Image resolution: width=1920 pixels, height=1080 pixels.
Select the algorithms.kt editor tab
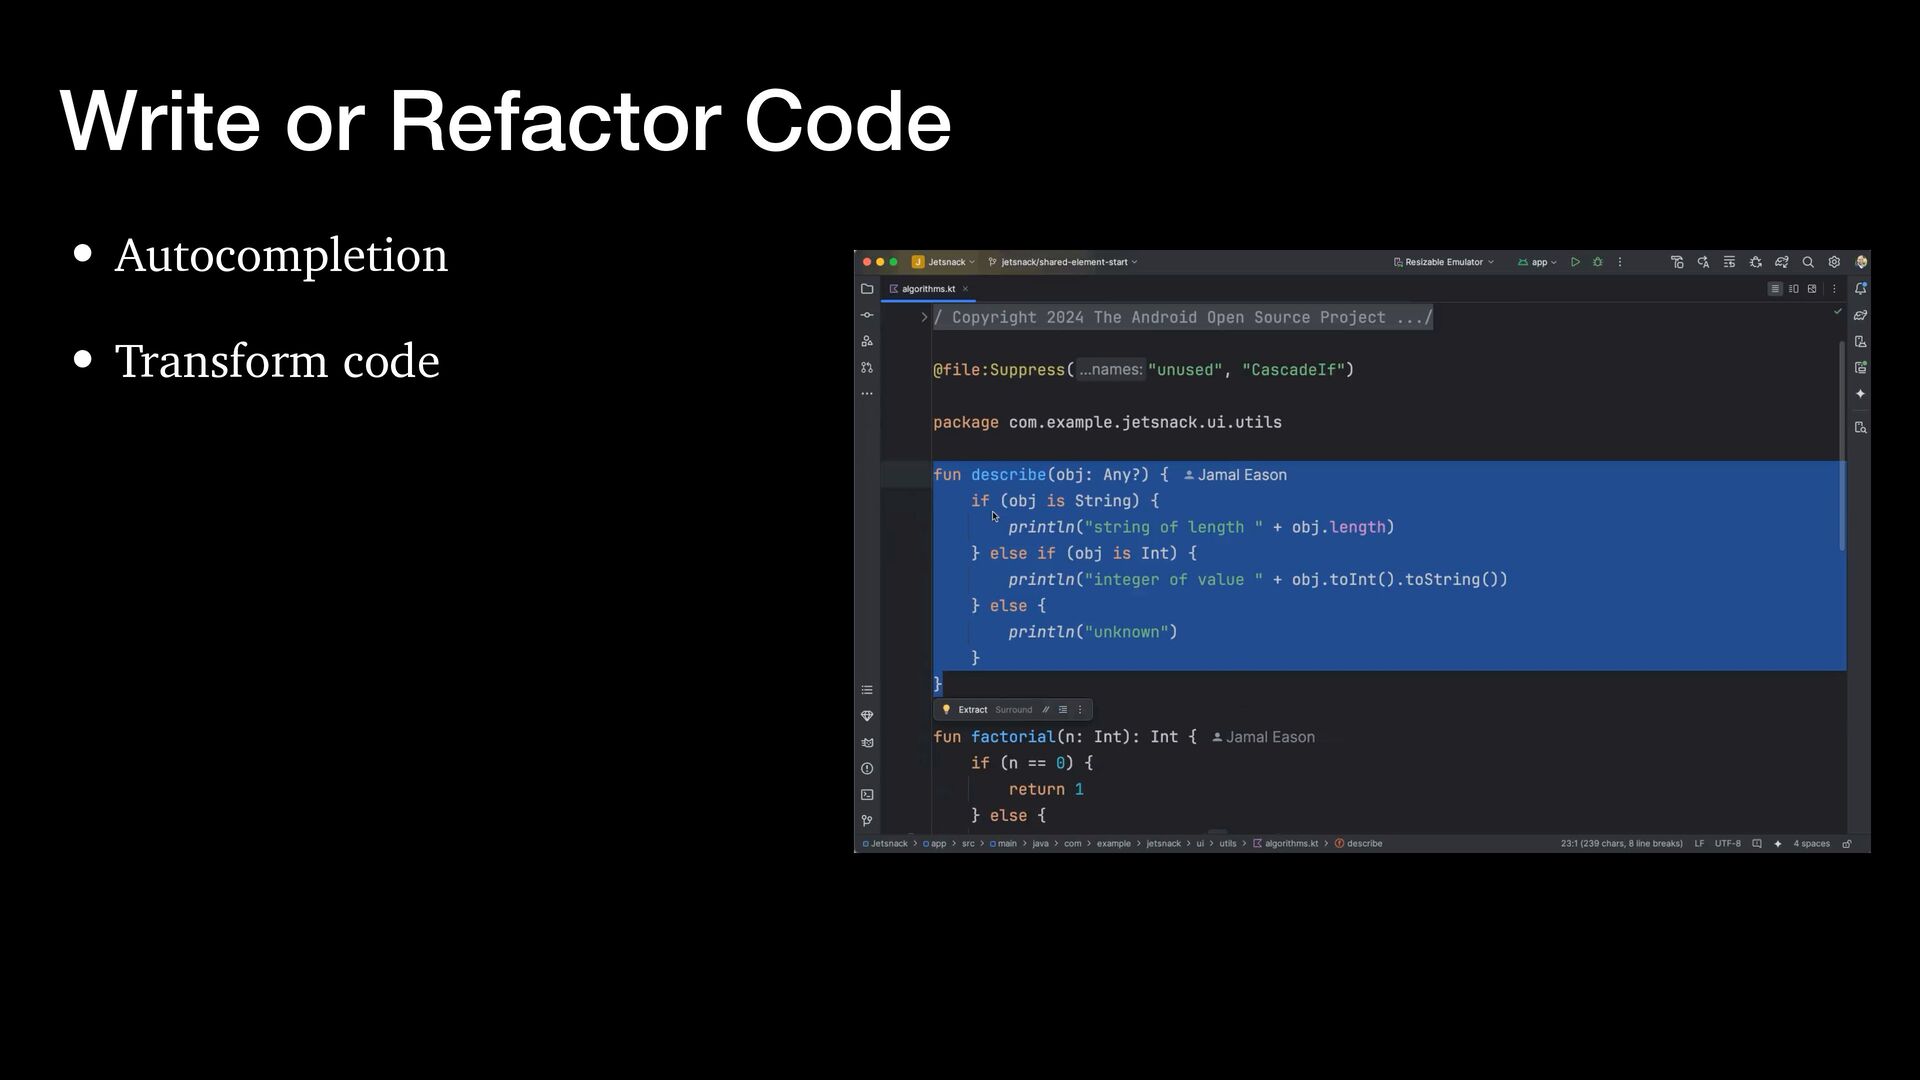927,289
